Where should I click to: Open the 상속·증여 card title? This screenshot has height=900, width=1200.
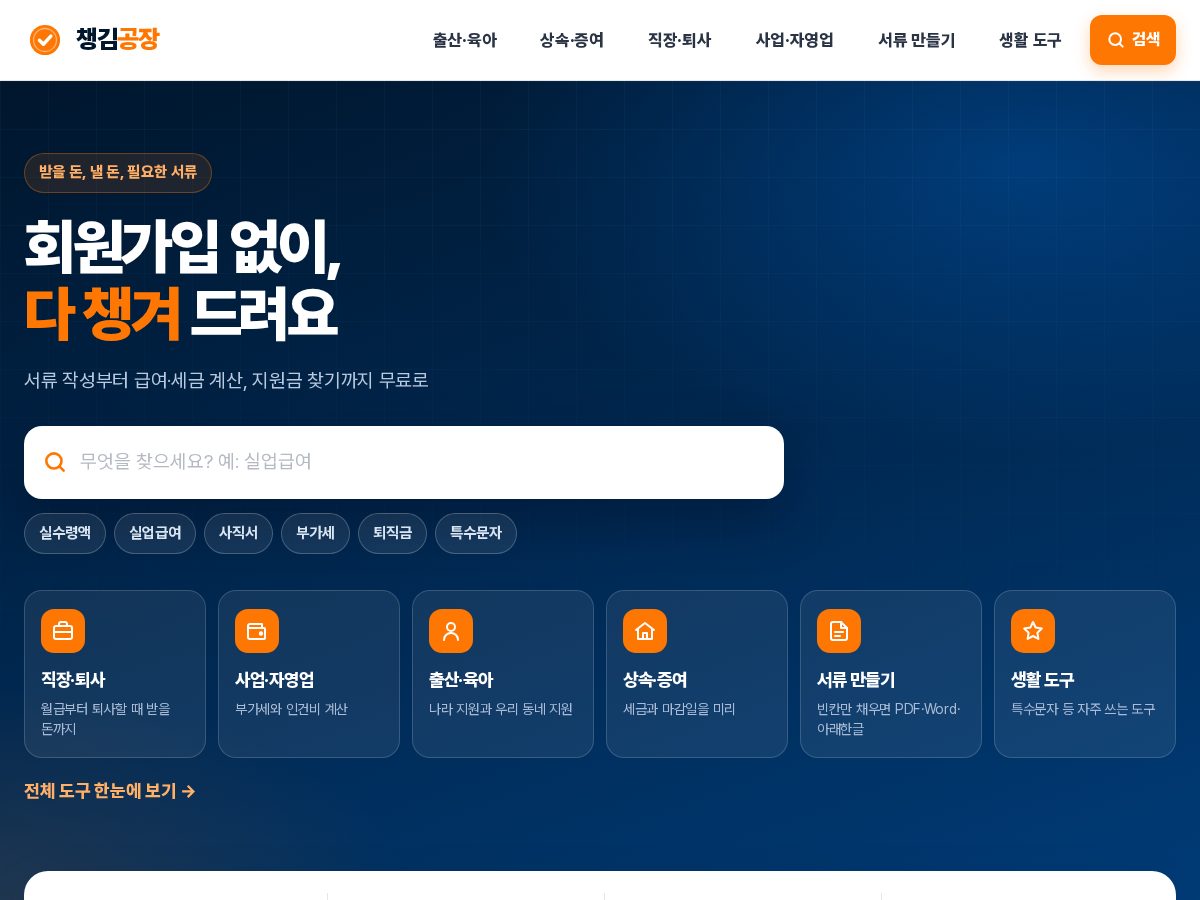coord(655,680)
